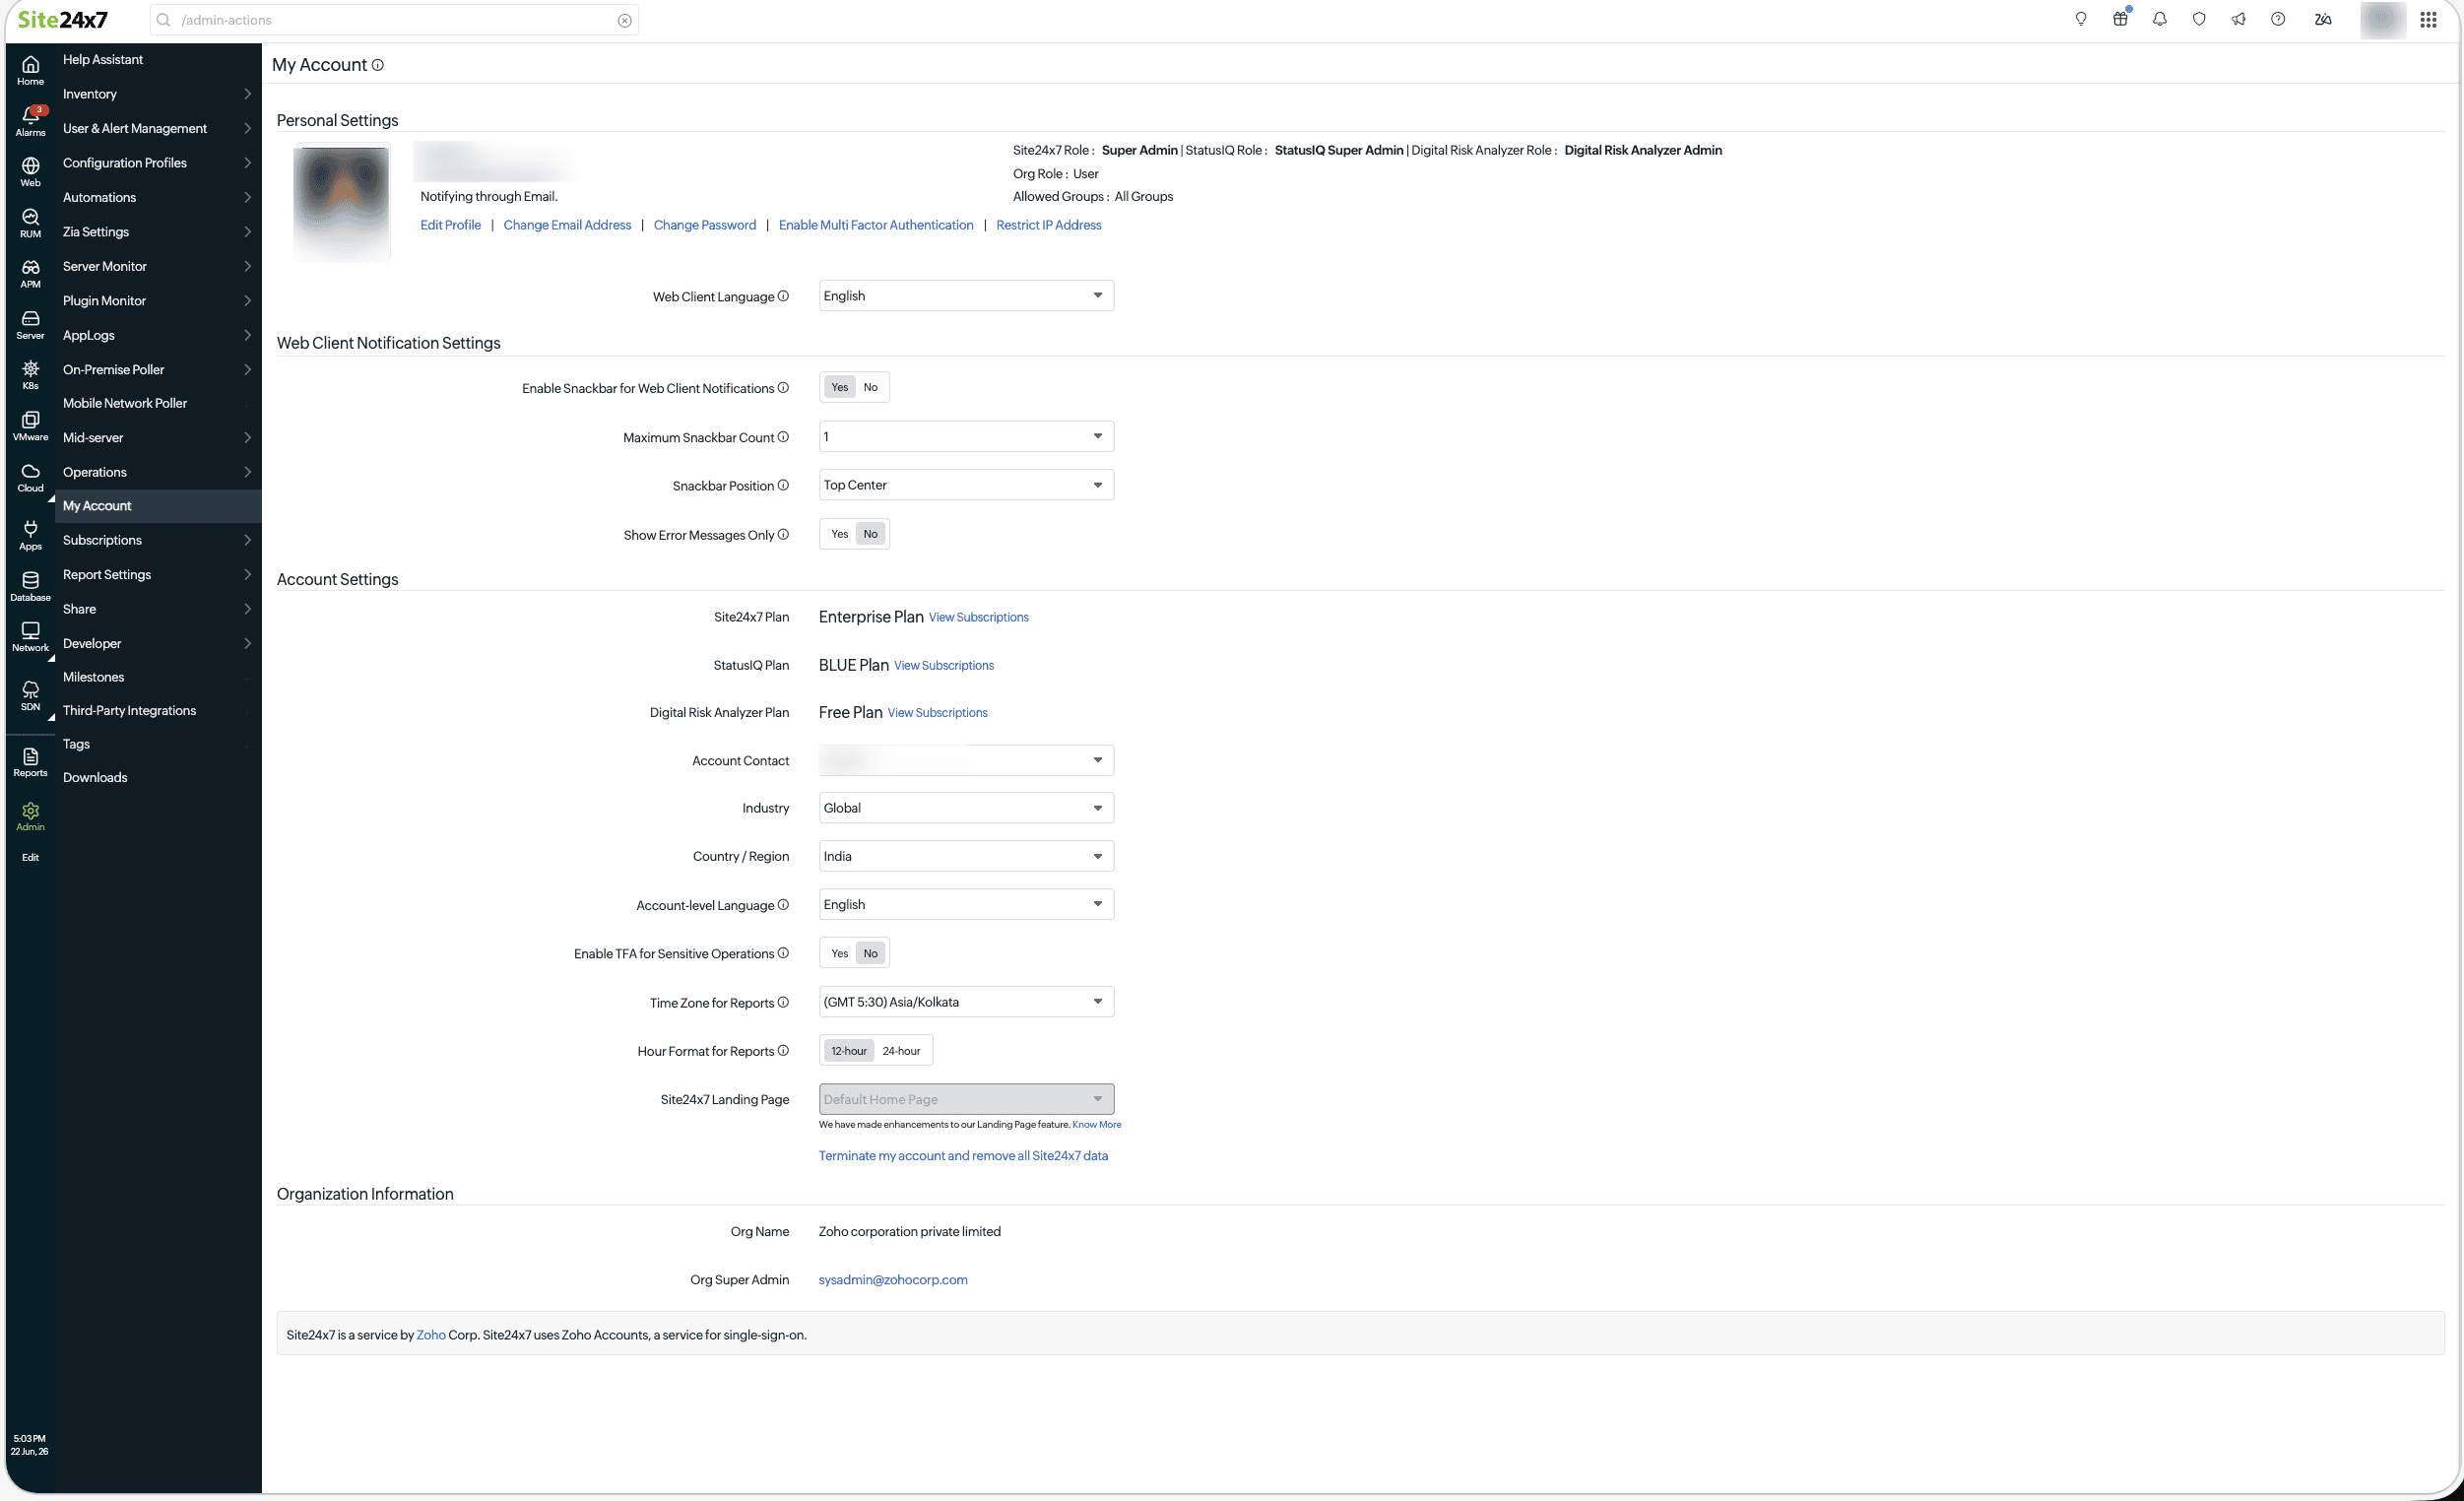Image resolution: width=2464 pixels, height=1501 pixels.
Task: Open the megaphone announcements icon
Action: coord(2238,19)
